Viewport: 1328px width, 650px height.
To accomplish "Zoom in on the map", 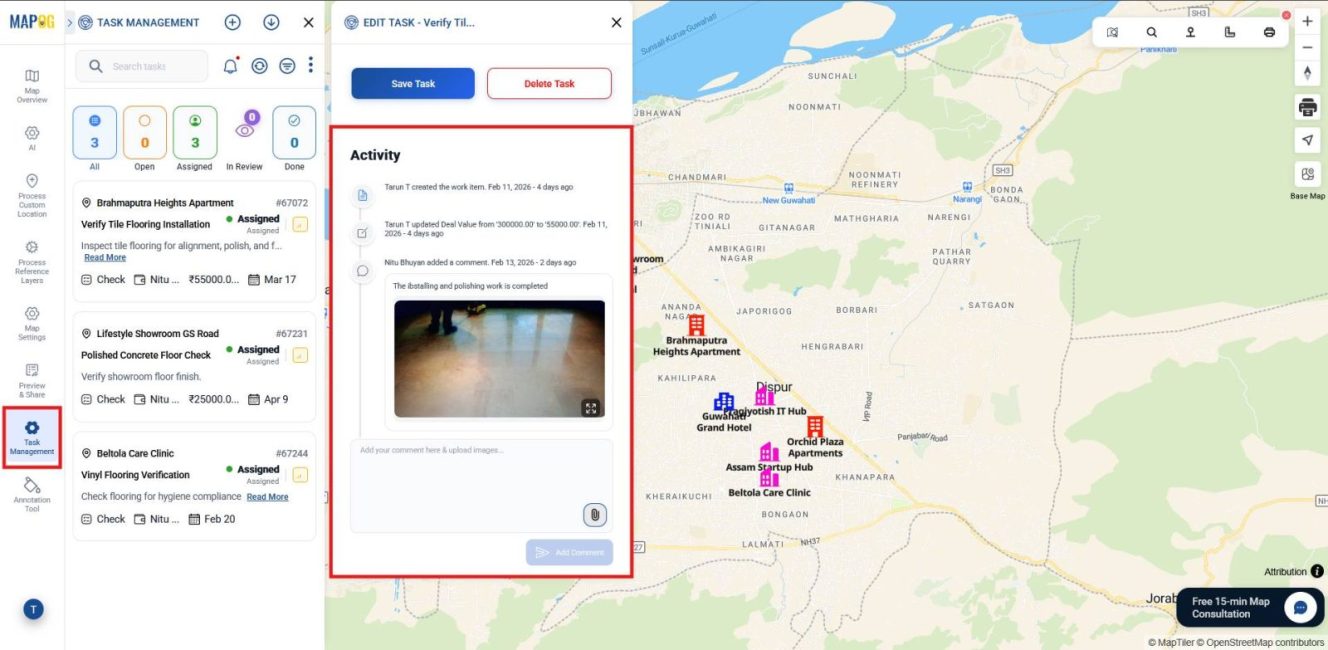I will (x=1307, y=20).
